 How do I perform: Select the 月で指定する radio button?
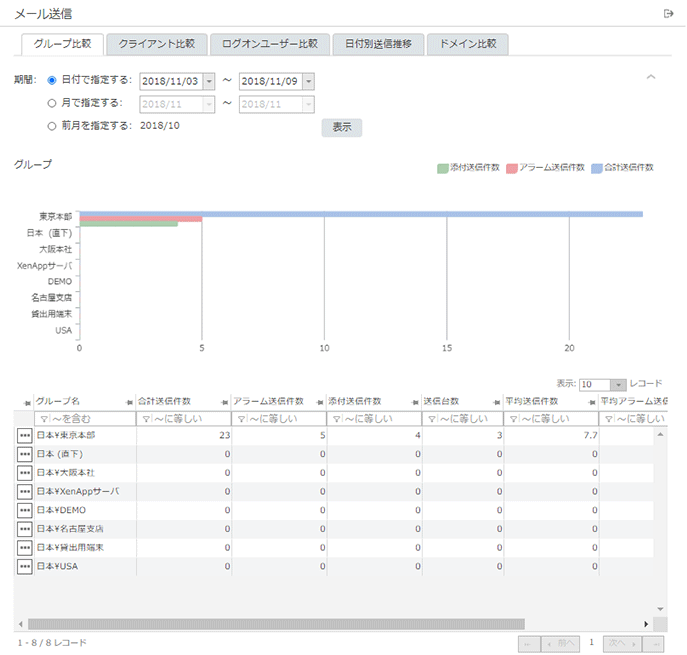pyautogui.click(x=52, y=103)
